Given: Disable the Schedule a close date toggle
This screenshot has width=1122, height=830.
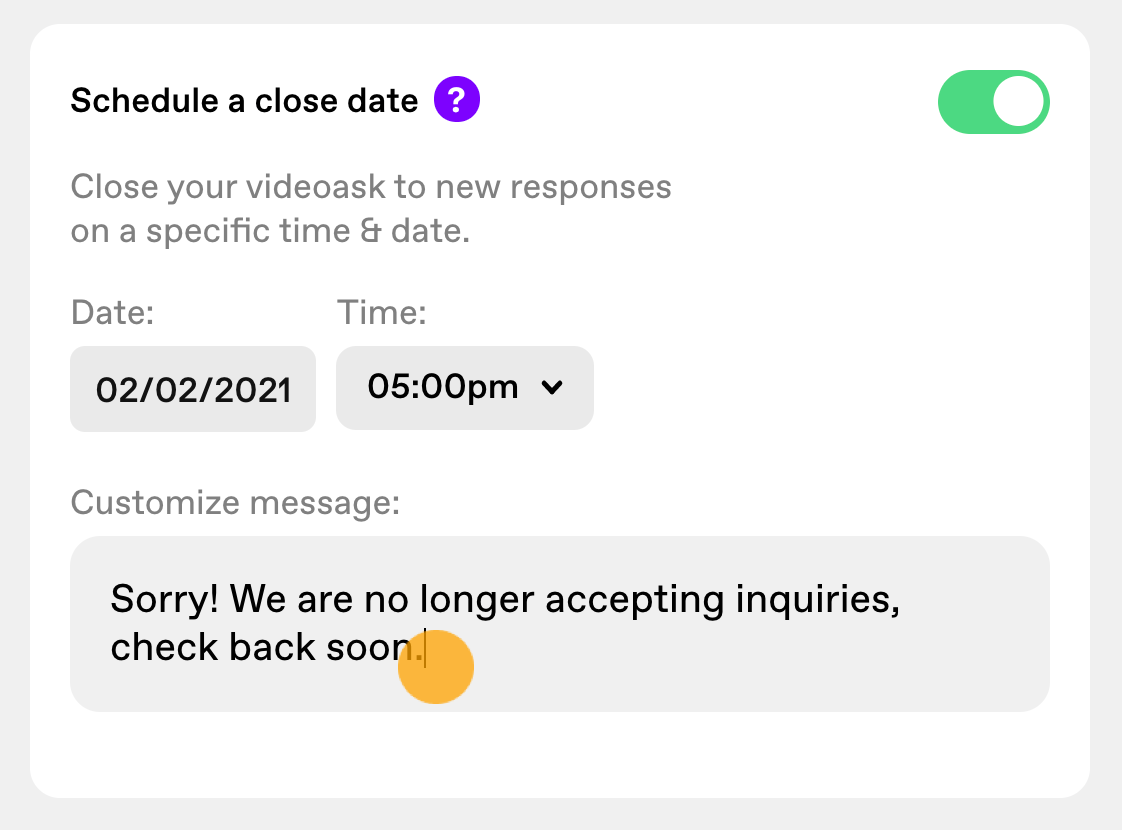Looking at the screenshot, I should 993,102.
